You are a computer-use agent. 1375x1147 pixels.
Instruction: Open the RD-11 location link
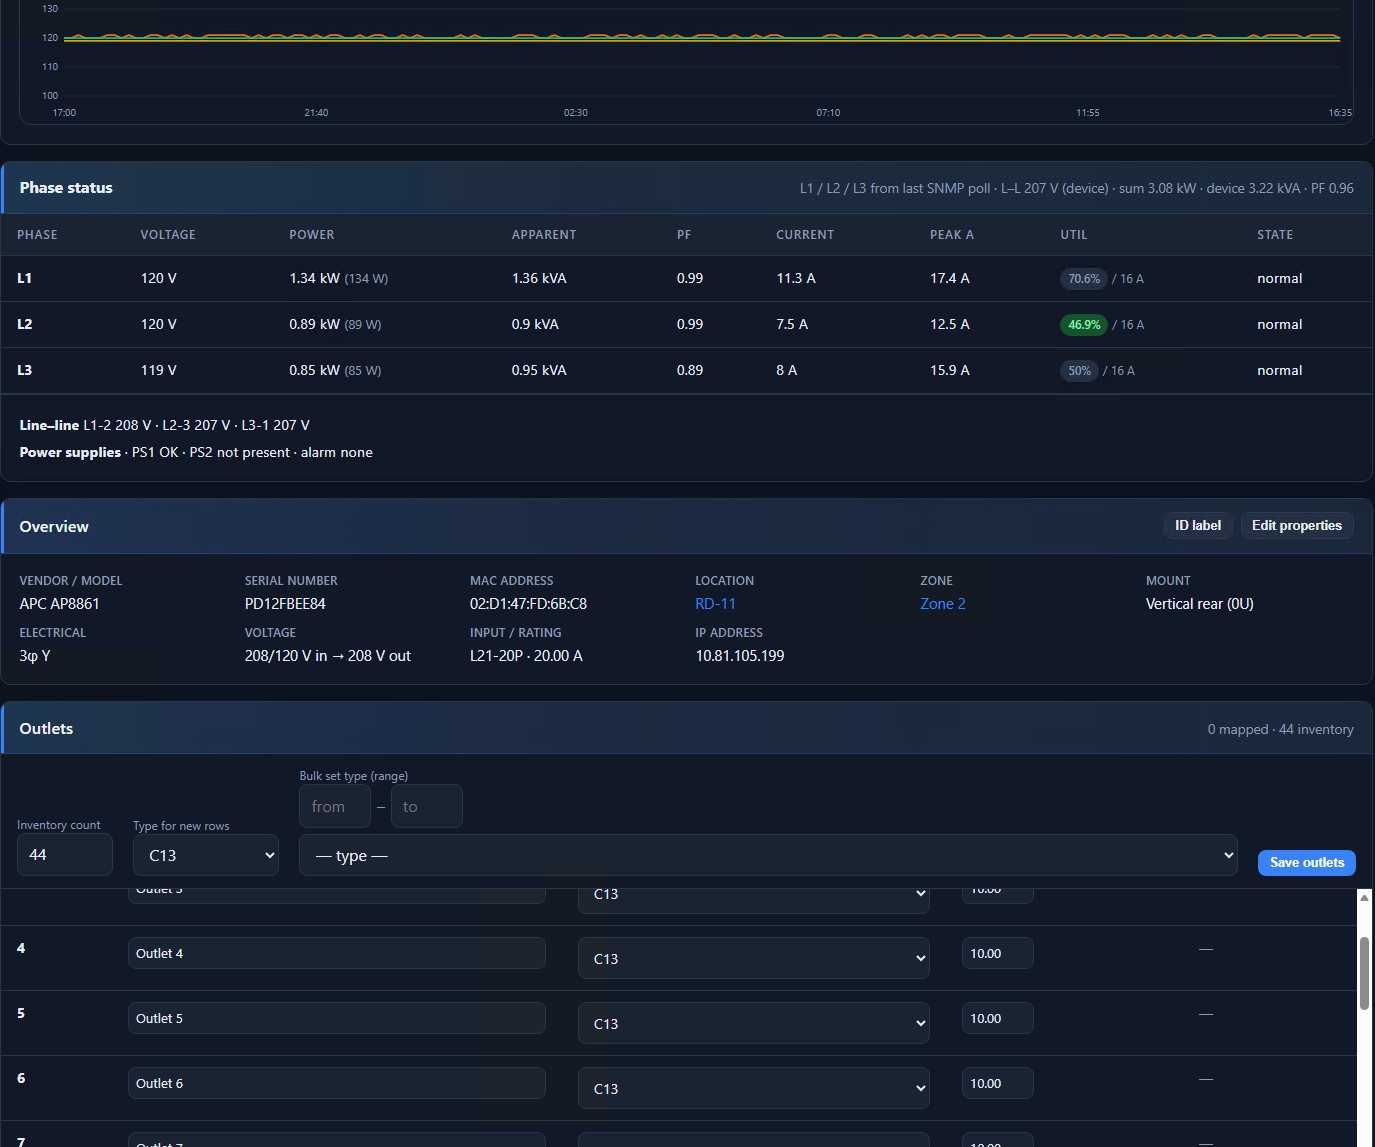pos(715,604)
